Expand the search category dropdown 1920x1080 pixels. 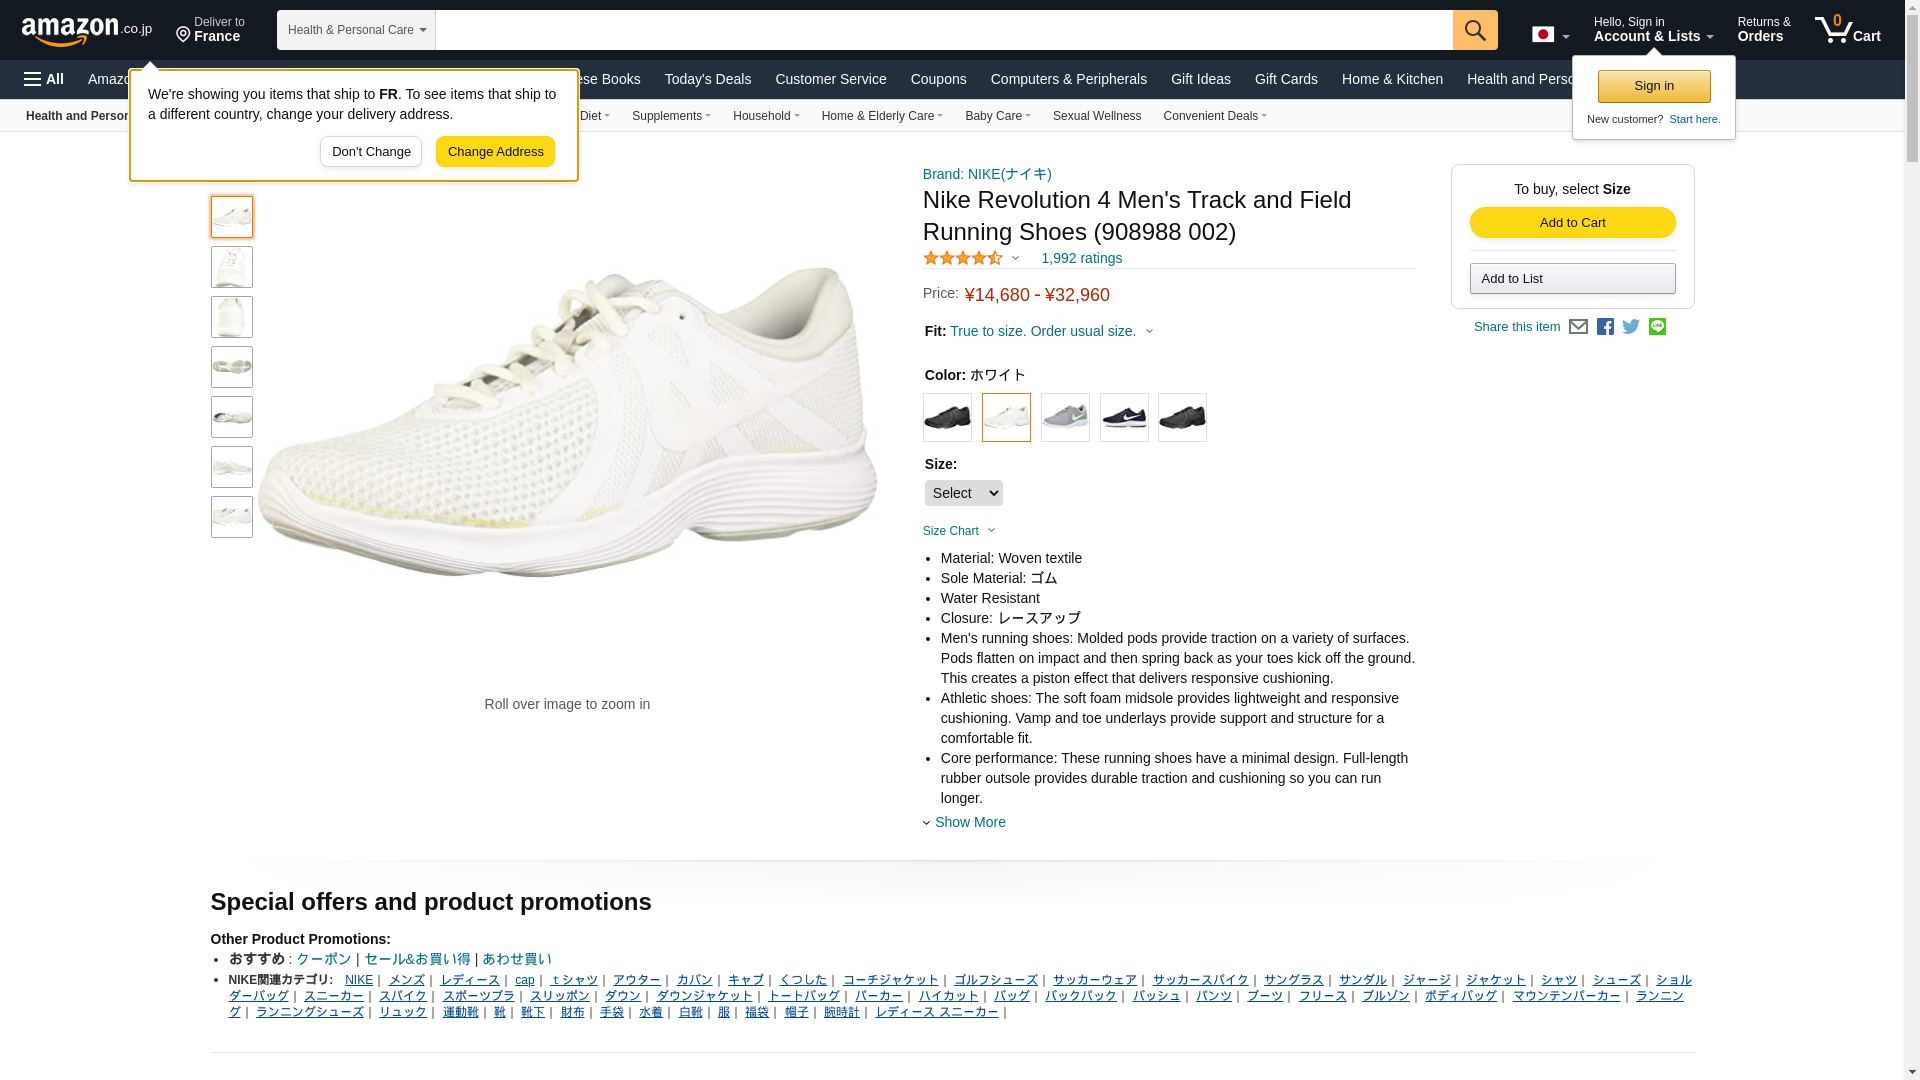(356, 30)
